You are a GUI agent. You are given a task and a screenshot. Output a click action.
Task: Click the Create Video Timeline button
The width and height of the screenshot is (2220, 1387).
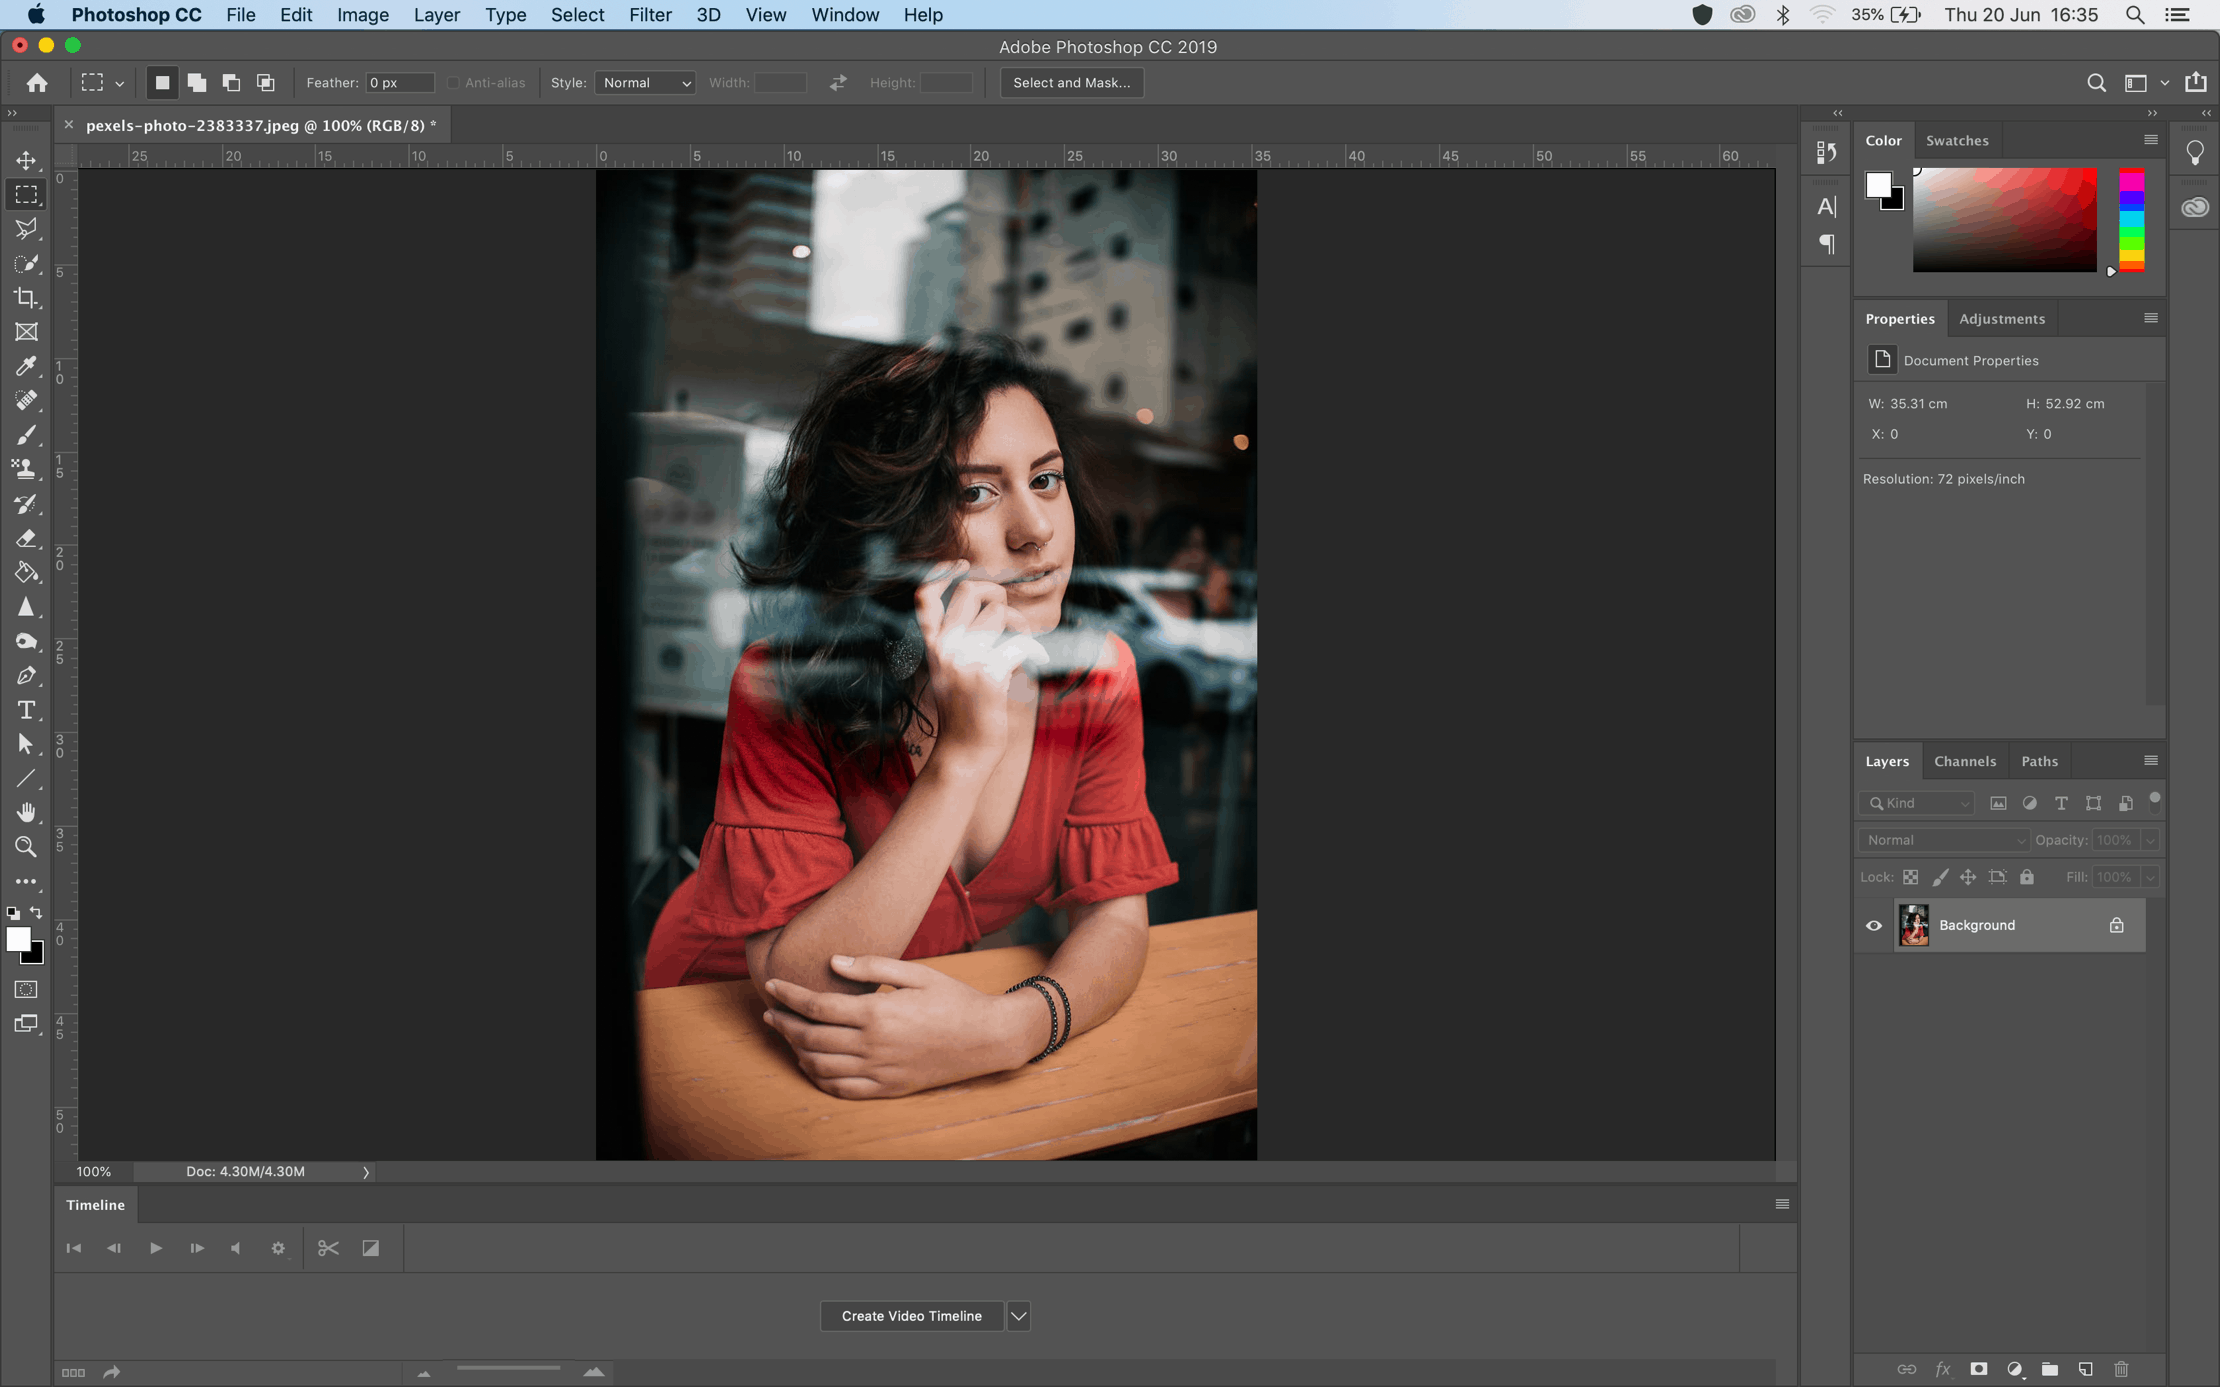point(910,1315)
